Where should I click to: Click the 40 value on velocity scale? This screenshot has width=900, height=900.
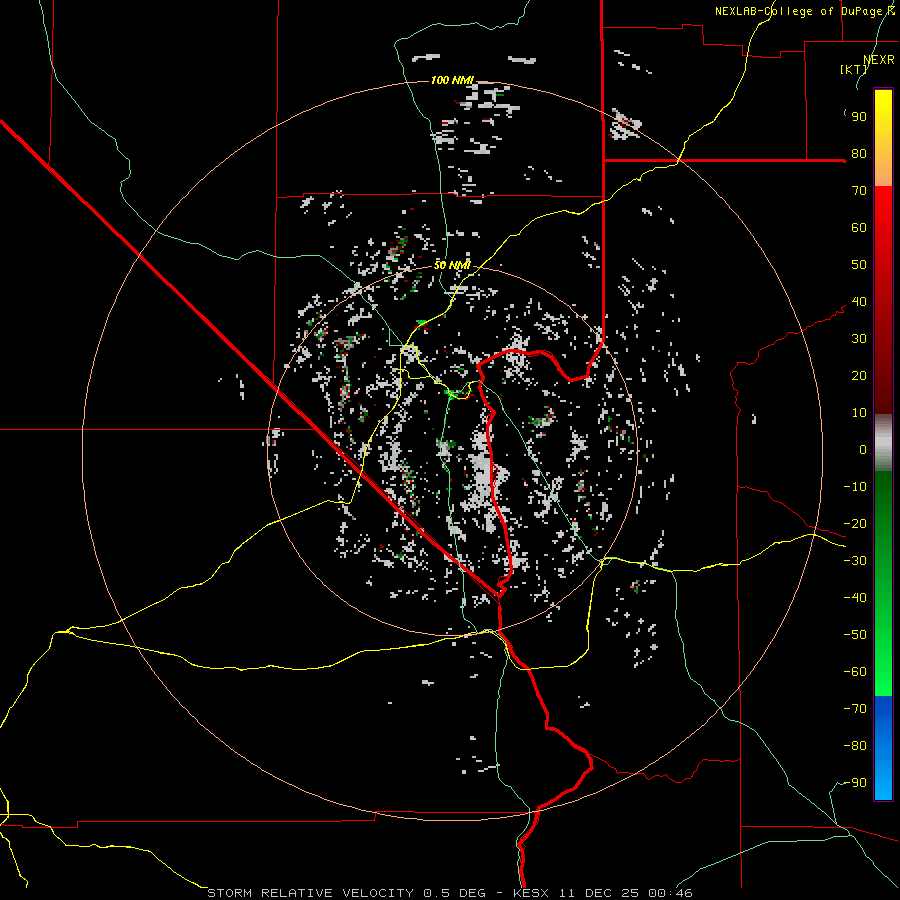[x=859, y=302]
